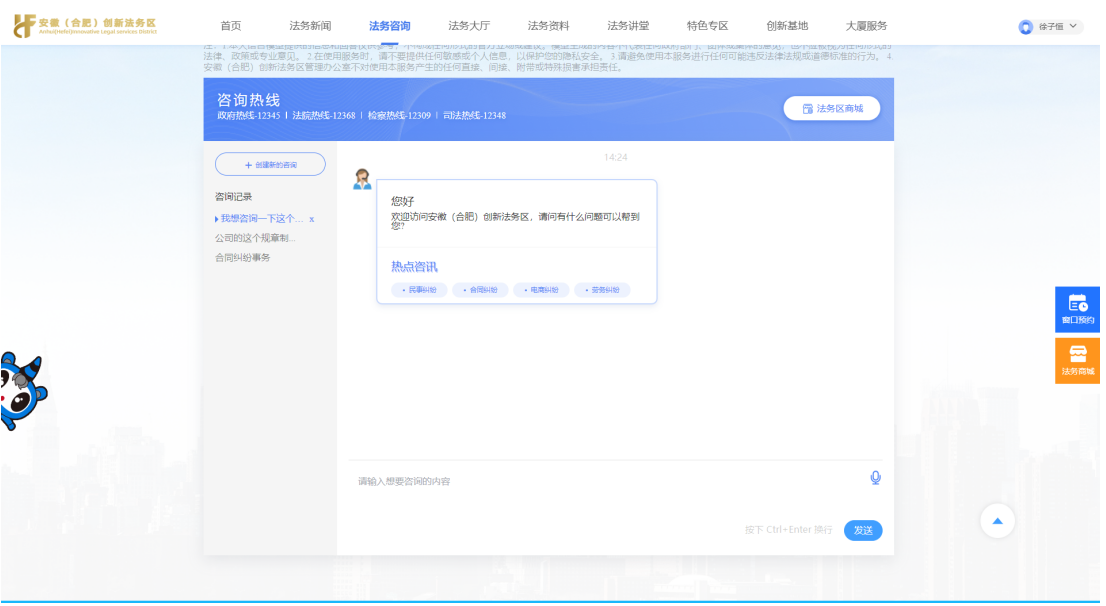
Task: Click the 政府热线-12345 hotline text
Action: click(248, 116)
